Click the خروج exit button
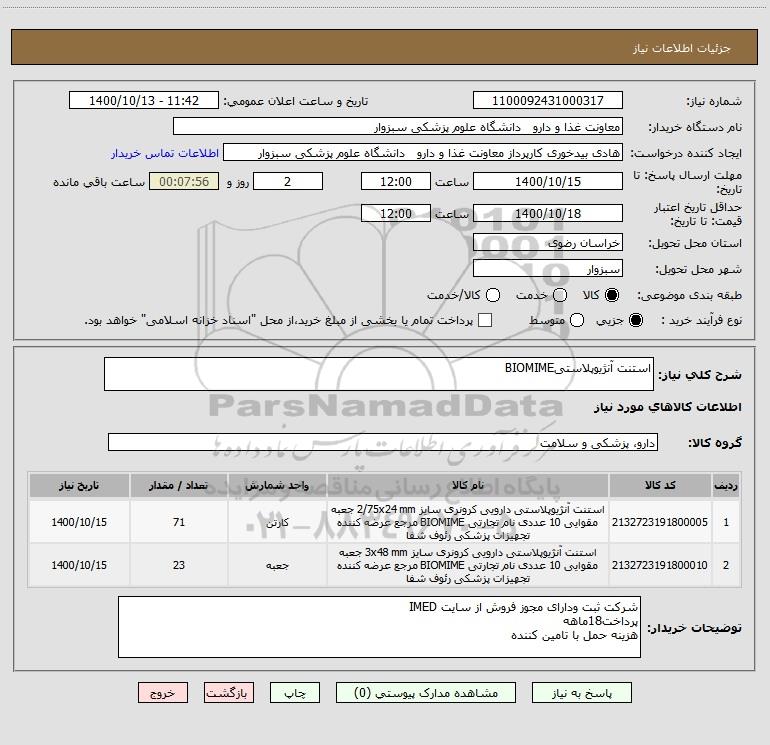 [163, 693]
